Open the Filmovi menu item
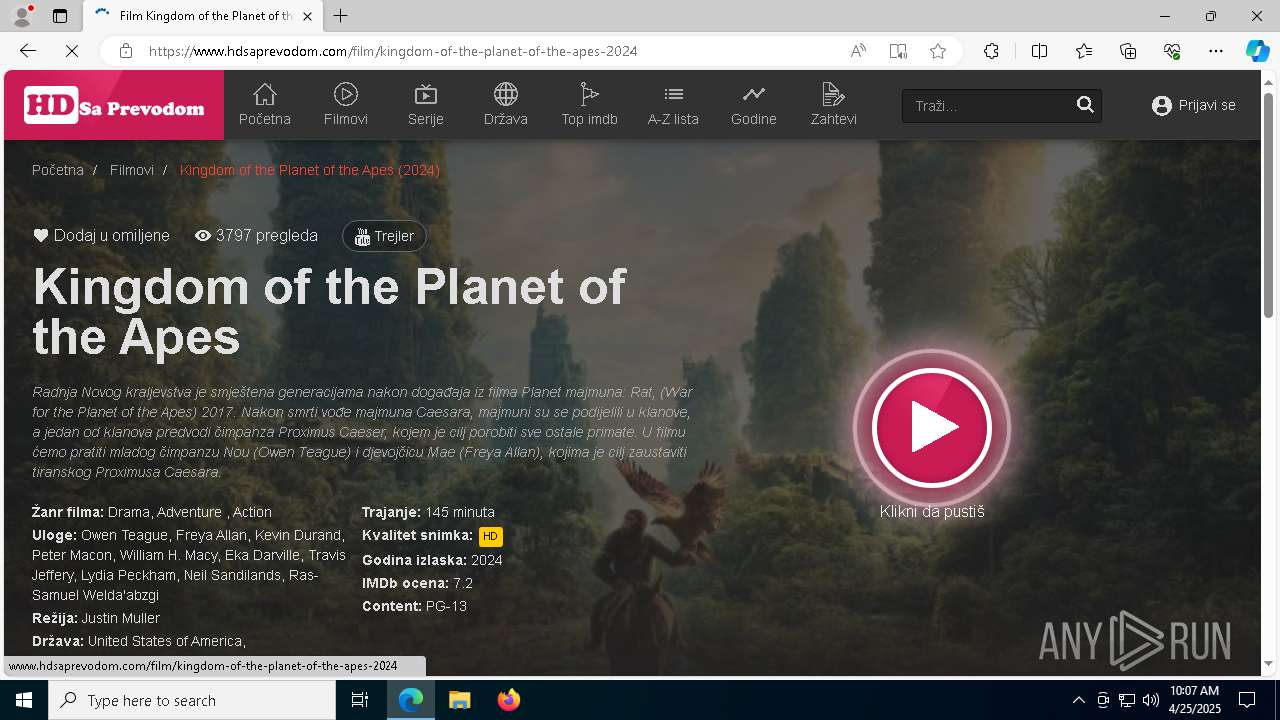The width and height of the screenshot is (1280, 720). click(346, 105)
